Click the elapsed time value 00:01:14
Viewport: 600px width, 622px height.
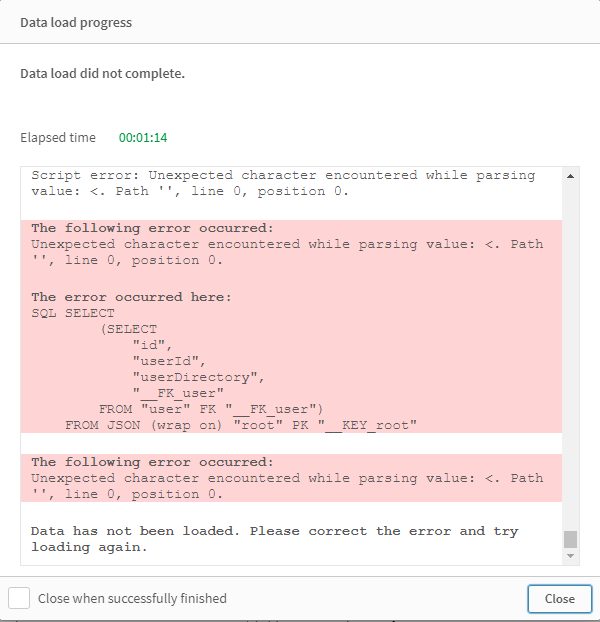(143, 138)
